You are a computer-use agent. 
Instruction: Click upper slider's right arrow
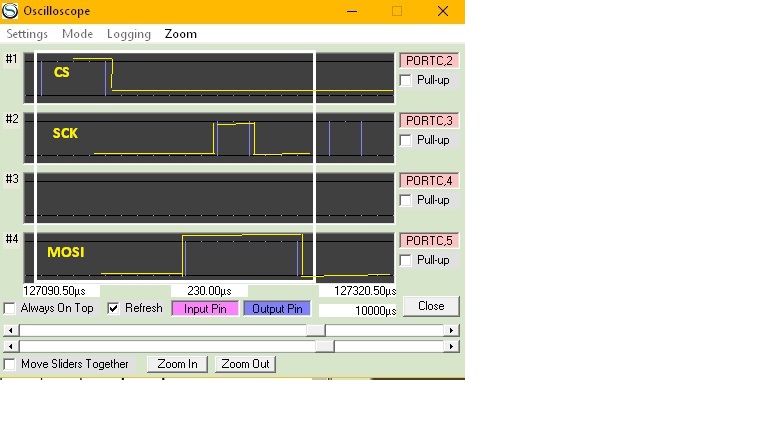[x=451, y=330]
